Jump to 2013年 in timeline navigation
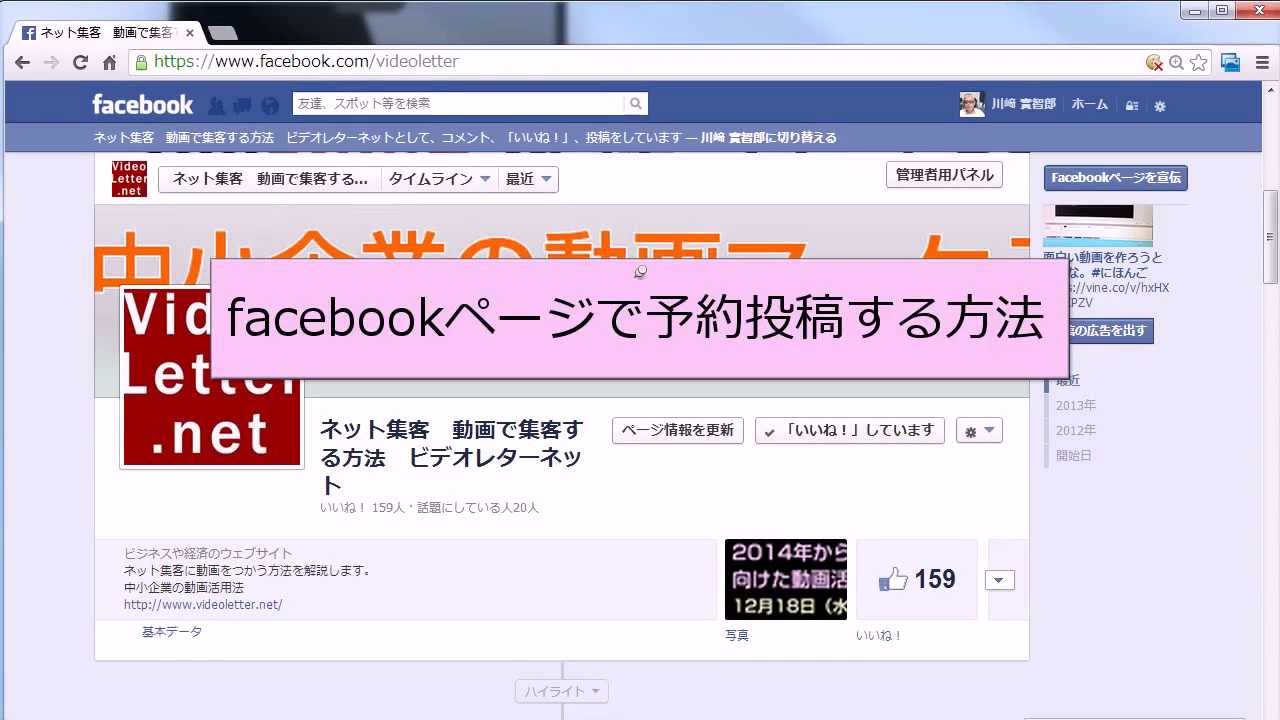 (1076, 406)
